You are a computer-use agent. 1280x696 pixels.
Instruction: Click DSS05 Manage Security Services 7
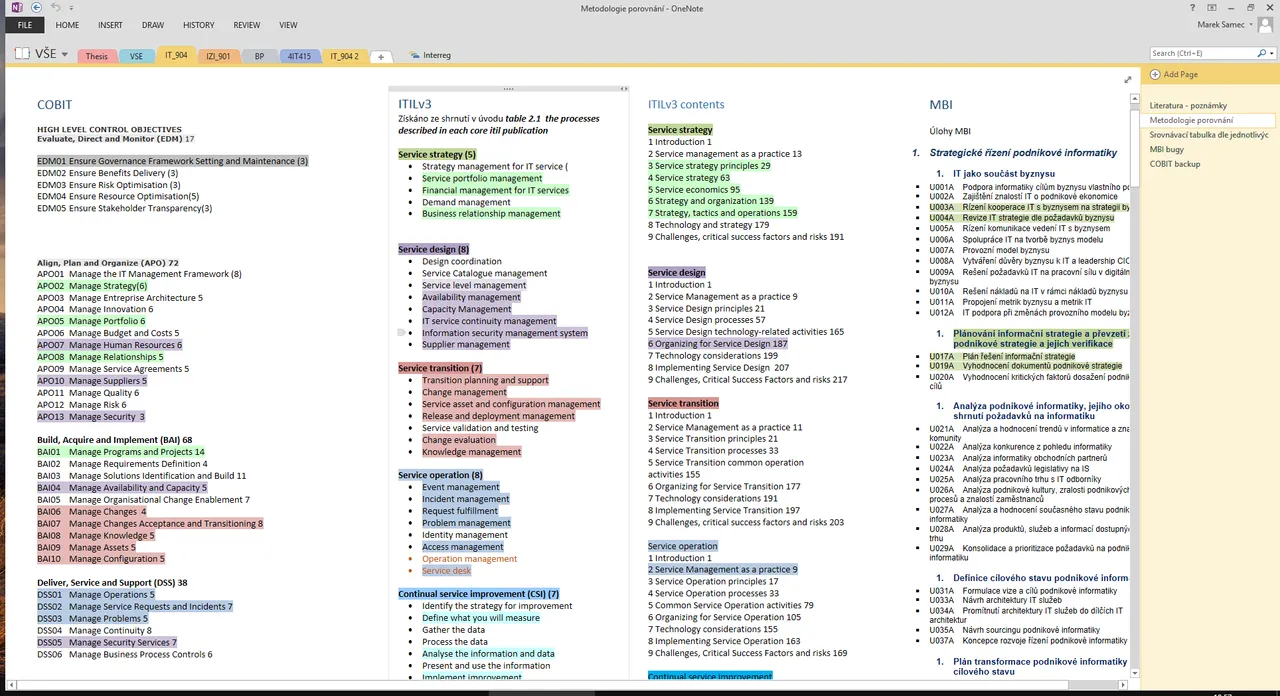click(x=107, y=643)
